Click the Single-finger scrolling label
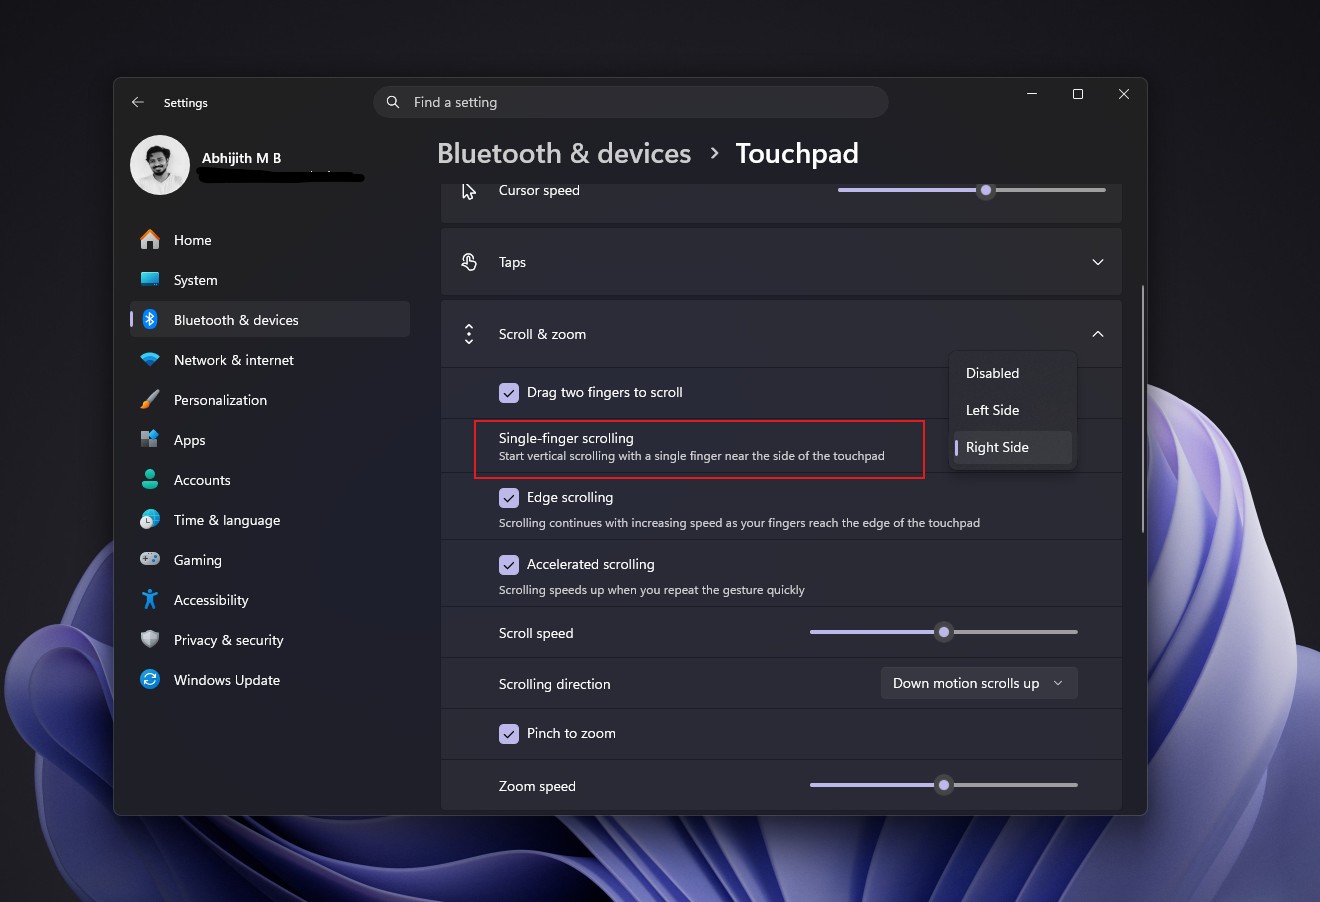This screenshot has height=902, width=1320. (x=566, y=438)
